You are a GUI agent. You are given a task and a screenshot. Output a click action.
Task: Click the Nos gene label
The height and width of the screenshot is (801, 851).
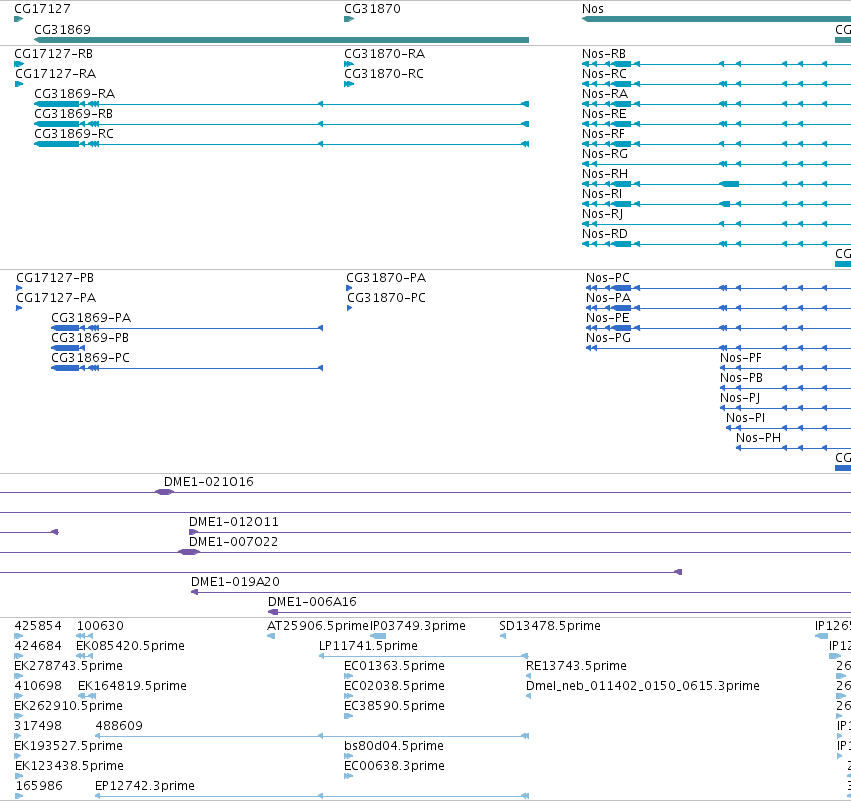click(x=593, y=9)
